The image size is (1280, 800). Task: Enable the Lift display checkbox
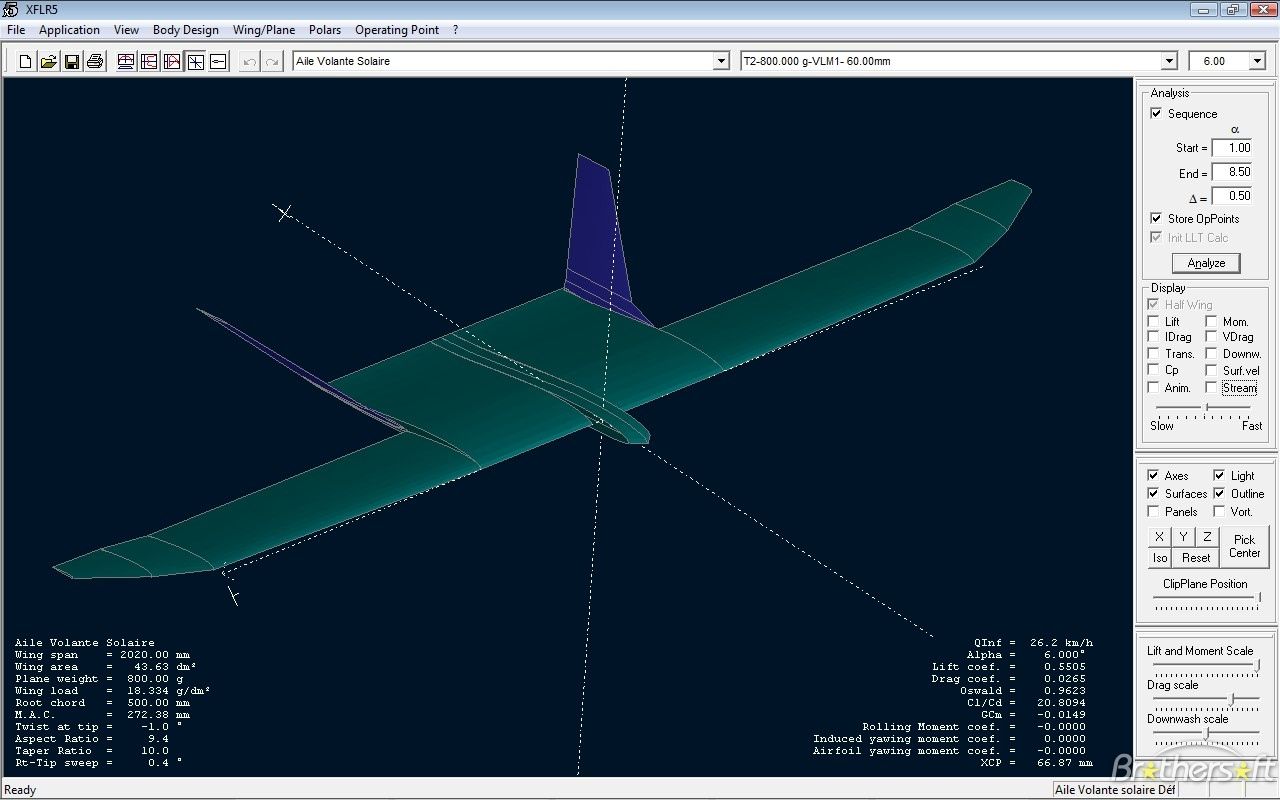tap(1154, 322)
